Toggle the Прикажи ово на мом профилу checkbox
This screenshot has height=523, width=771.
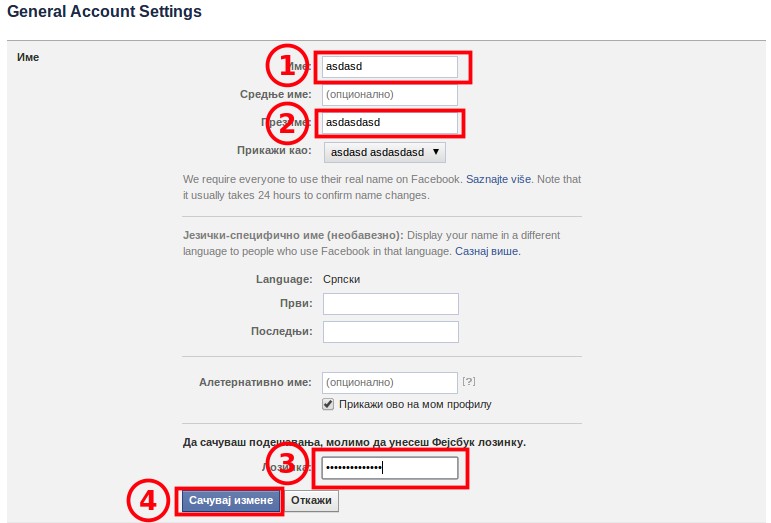click(x=328, y=404)
